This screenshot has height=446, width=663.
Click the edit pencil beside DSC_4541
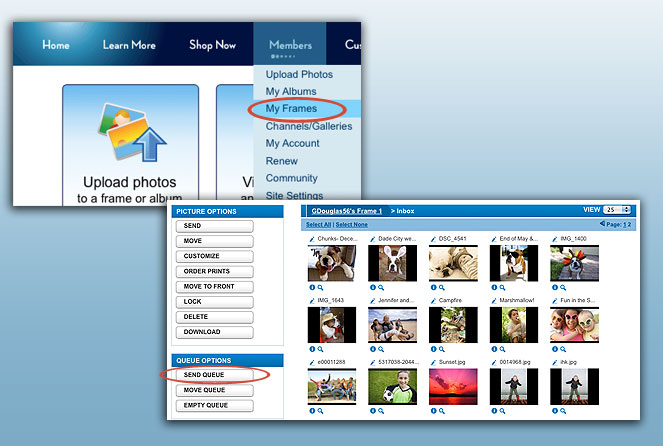tap(433, 239)
